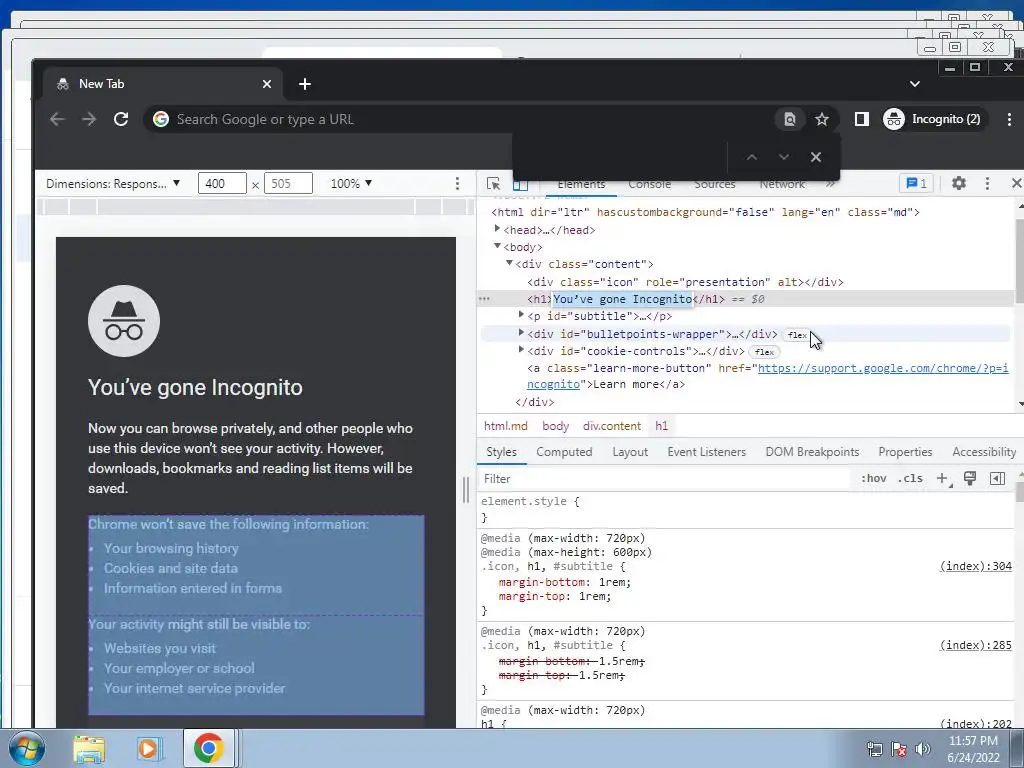Open DevTools settings gear
This screenshot has width=1024, height=768.
point(958,184)
